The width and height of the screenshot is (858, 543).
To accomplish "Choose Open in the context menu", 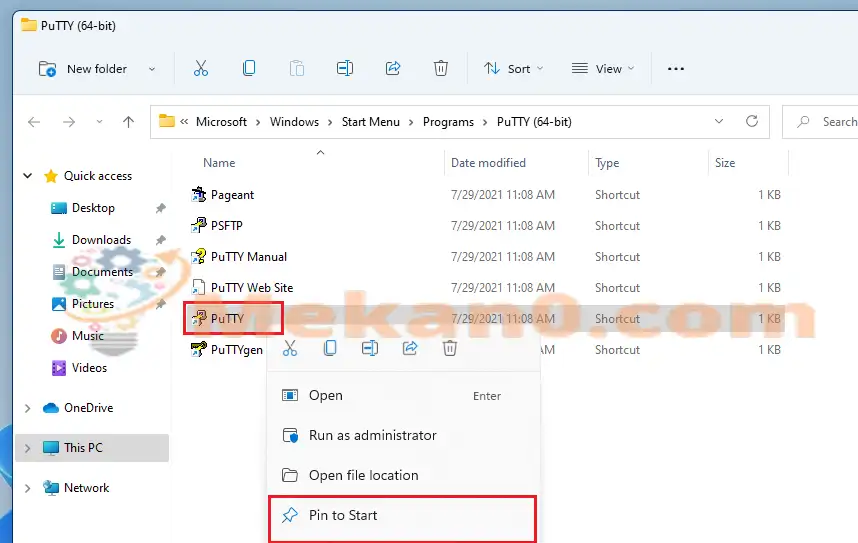I will [x=403, y=396].
